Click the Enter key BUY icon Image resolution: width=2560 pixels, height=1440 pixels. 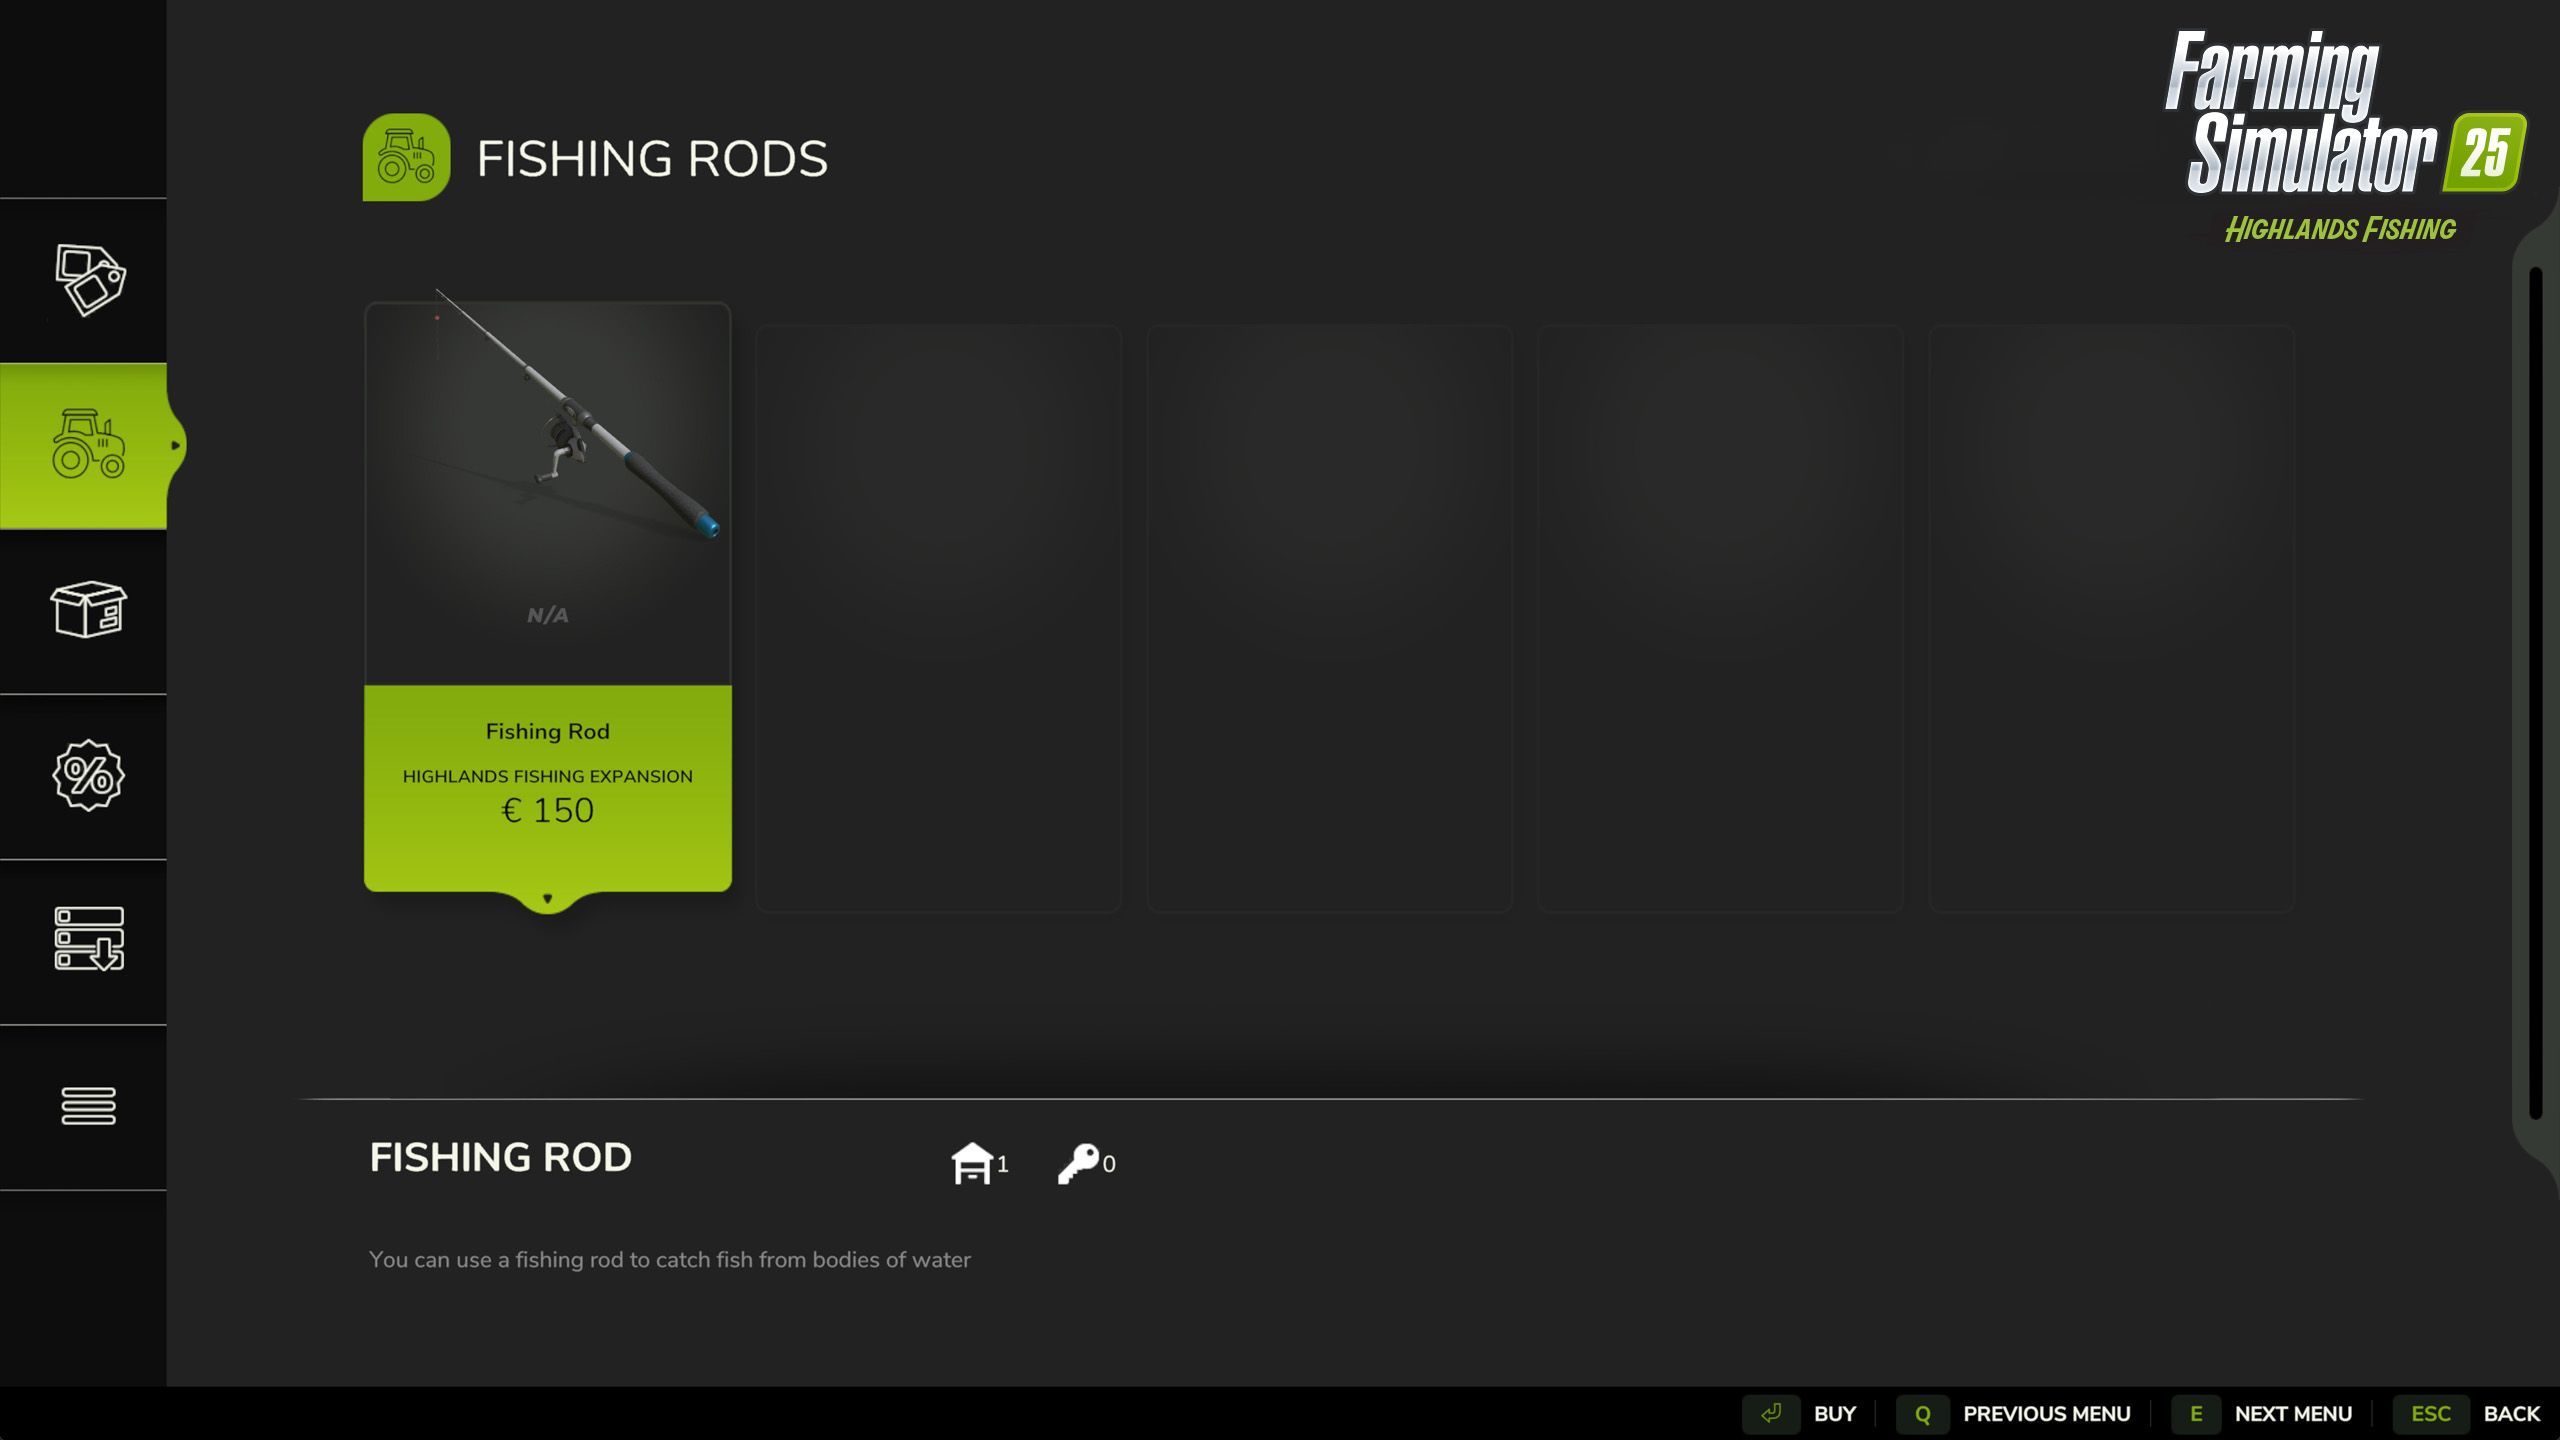1771,1414
